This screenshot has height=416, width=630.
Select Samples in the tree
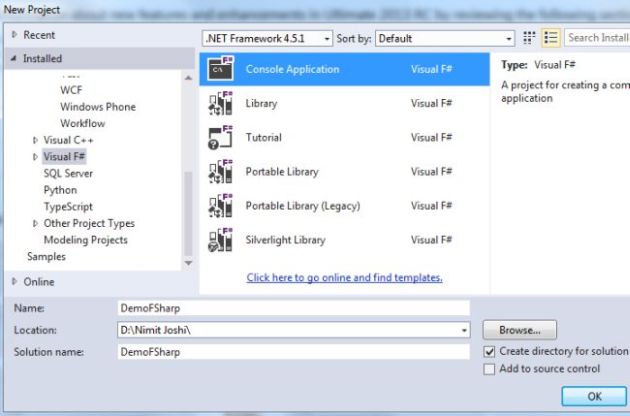pyautogui.click(x=46, y=256)
